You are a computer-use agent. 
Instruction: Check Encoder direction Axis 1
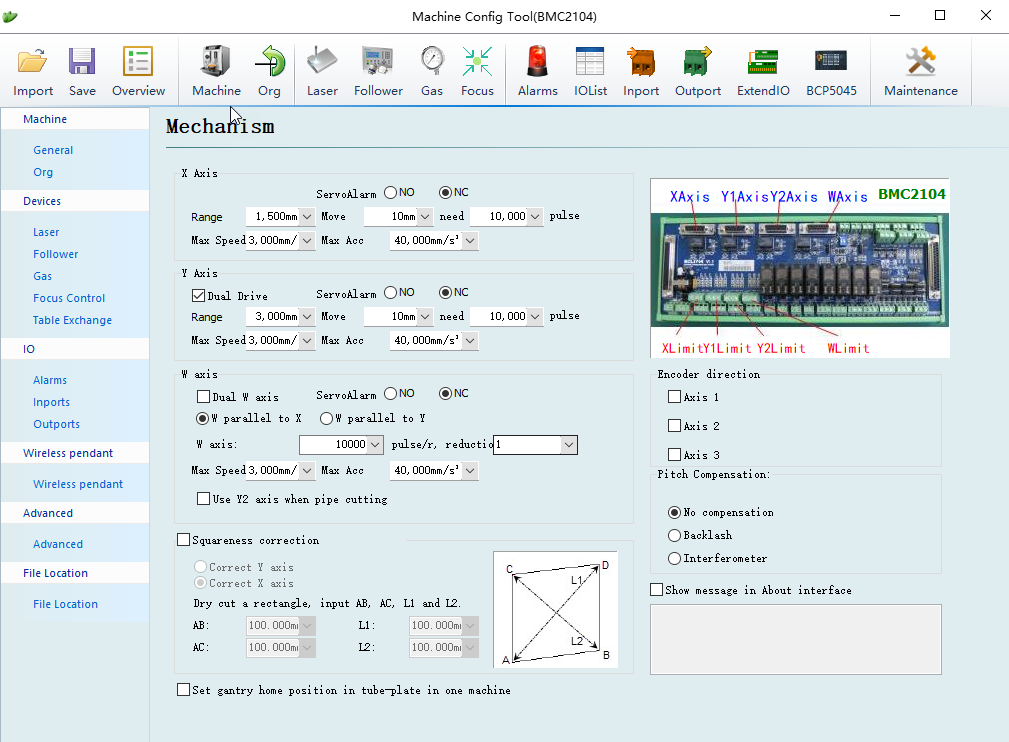point(674,397)
